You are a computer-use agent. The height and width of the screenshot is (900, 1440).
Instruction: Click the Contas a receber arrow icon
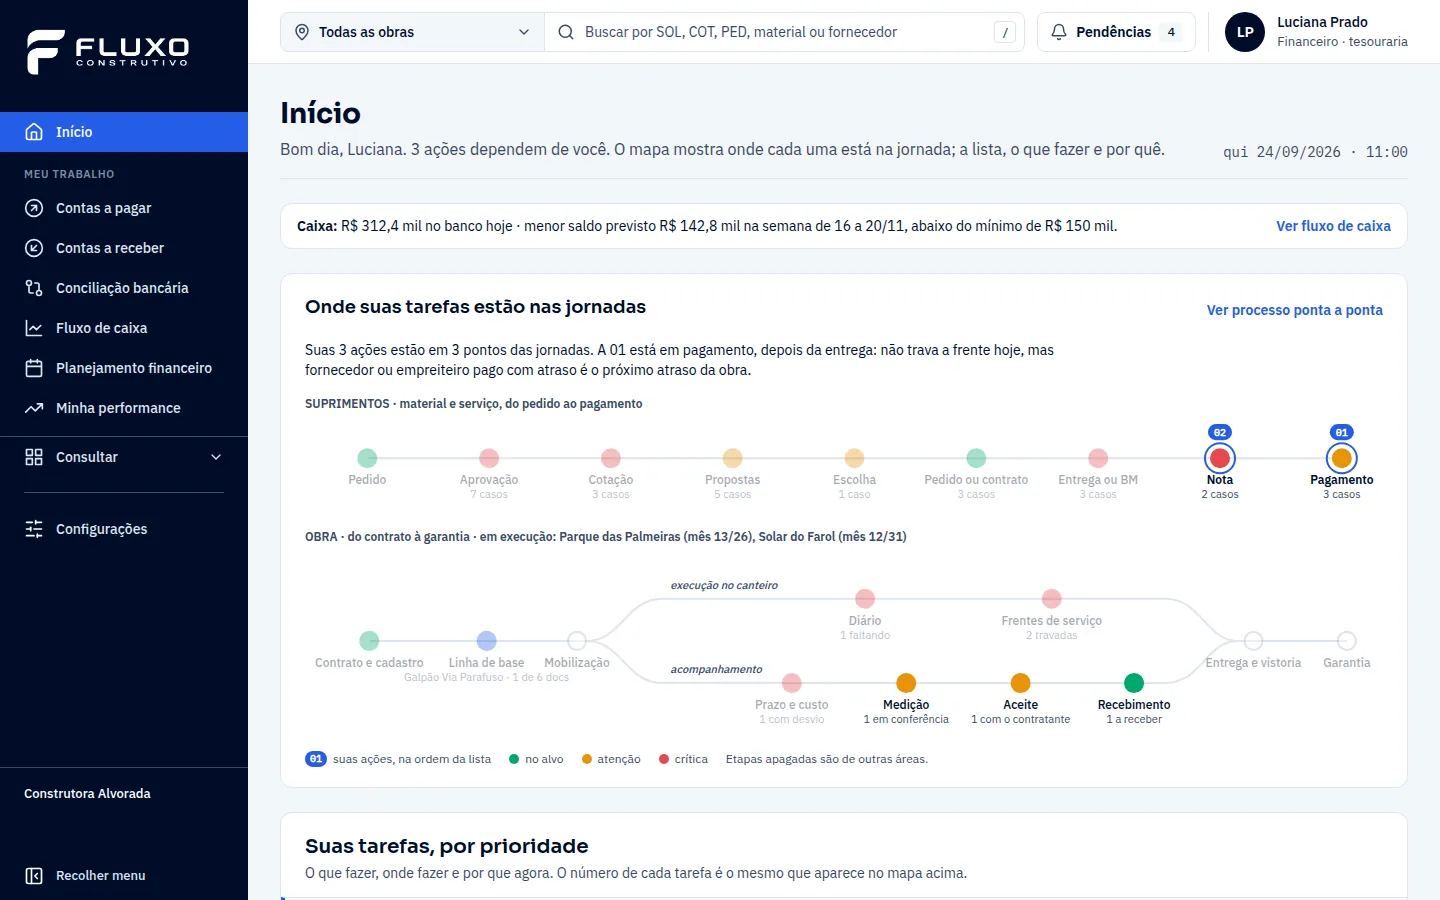(x=34, y=248)
